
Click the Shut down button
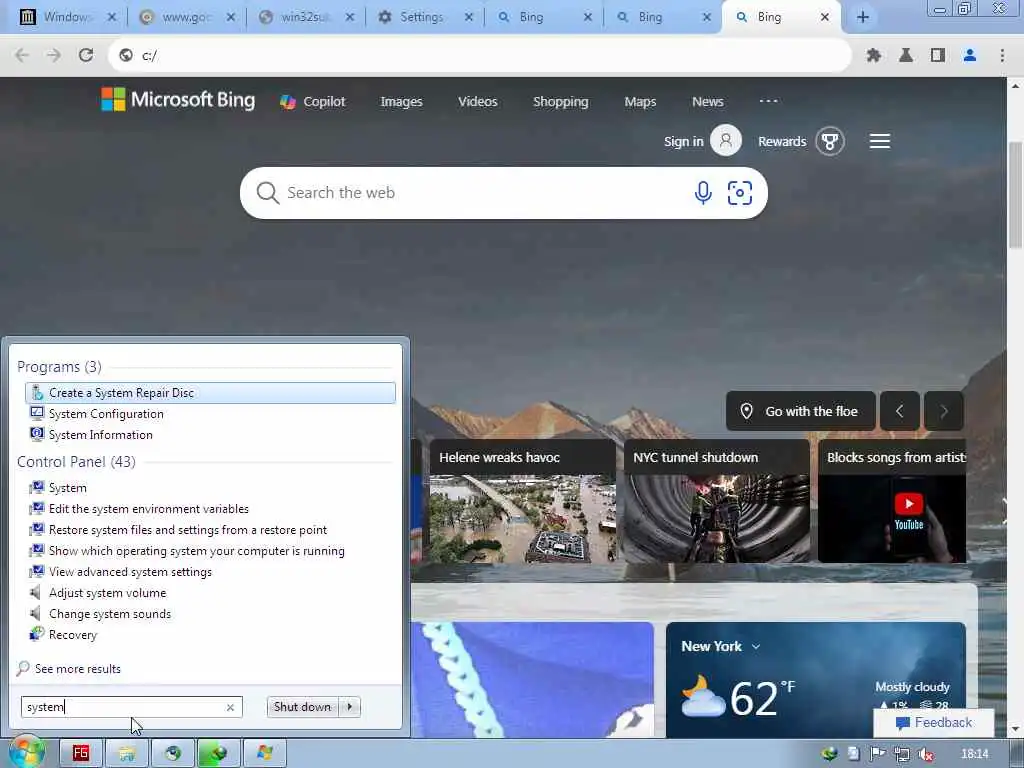303,707
